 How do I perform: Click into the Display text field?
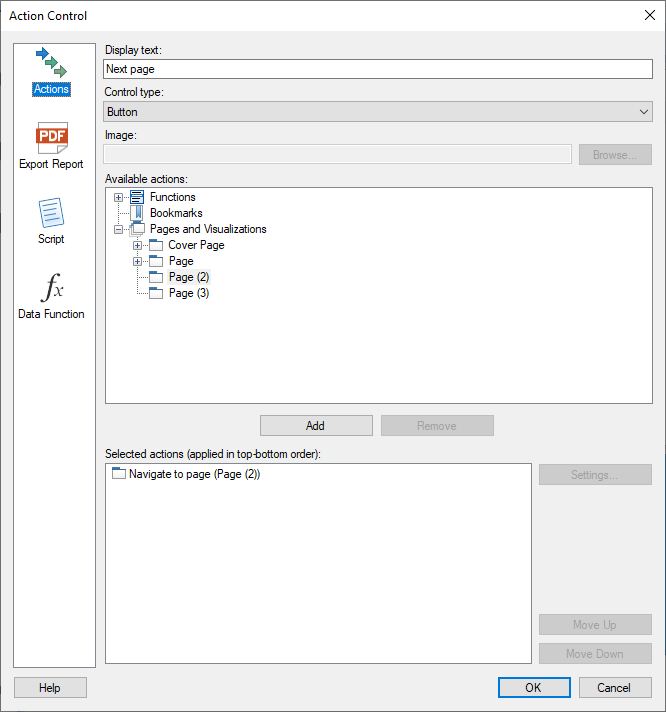coord(378,69)
